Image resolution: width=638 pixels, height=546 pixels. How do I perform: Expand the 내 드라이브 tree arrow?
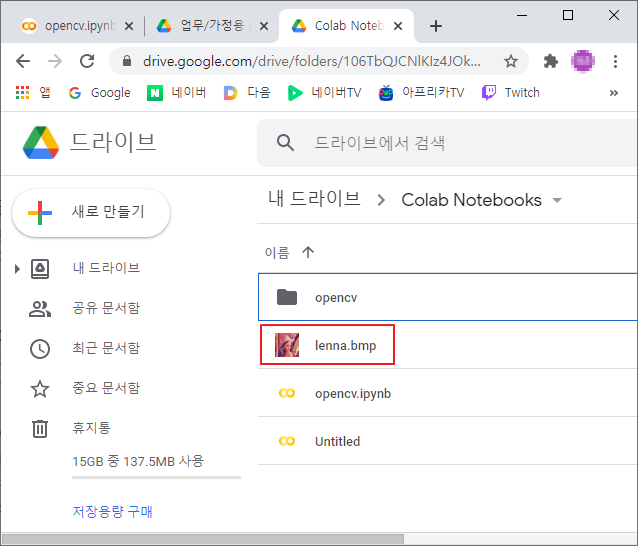(x=17, y=269)
